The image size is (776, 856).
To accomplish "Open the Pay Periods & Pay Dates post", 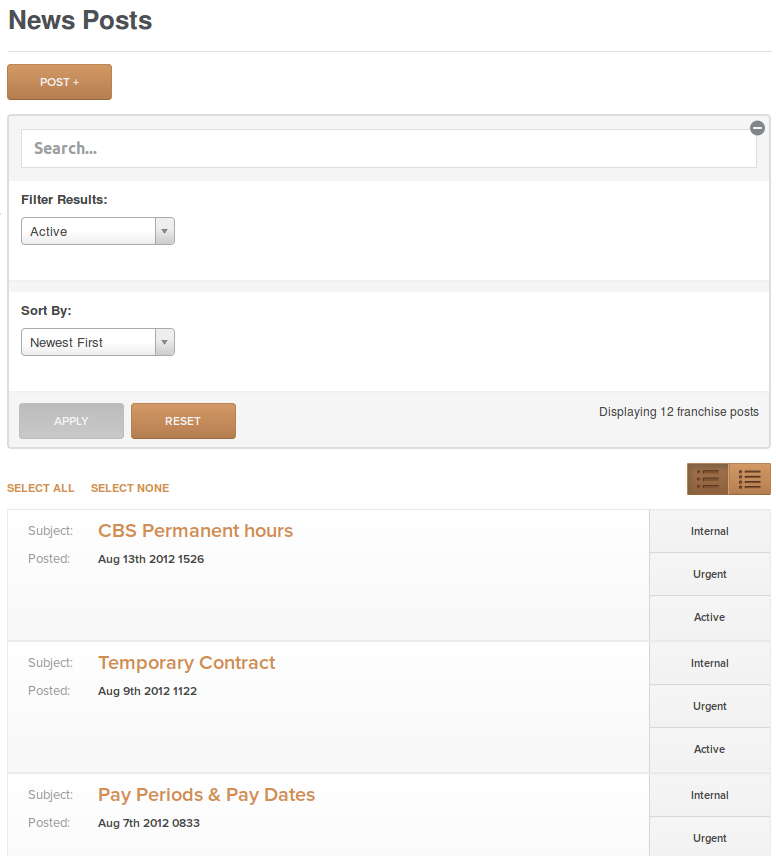I will coord(206,795).
